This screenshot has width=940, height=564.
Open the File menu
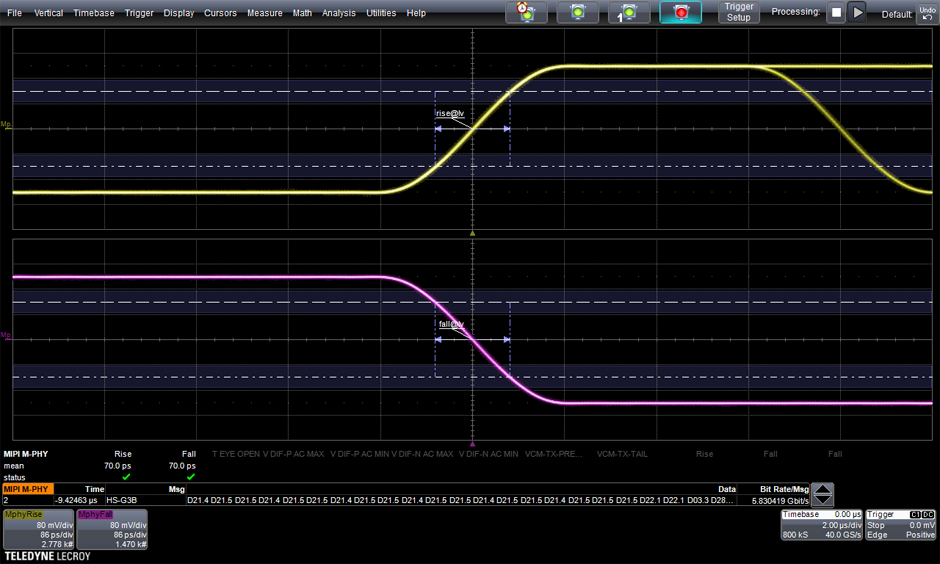(14, 13)
